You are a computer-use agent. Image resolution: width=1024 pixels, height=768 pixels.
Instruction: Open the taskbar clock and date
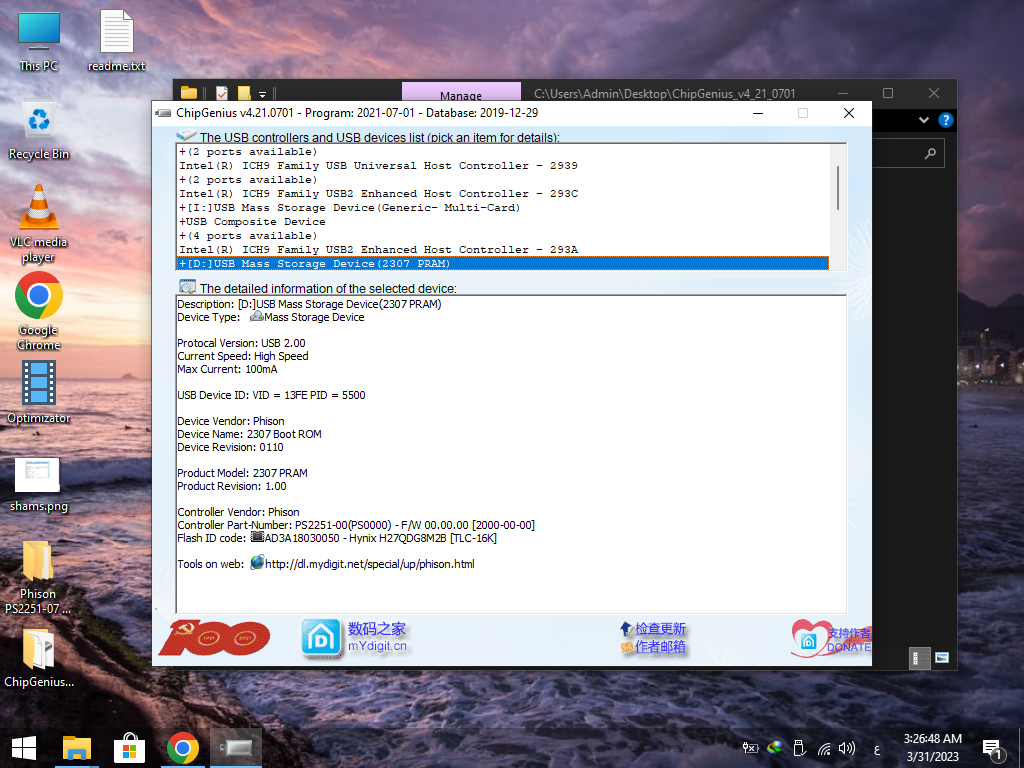coord(933,748)
